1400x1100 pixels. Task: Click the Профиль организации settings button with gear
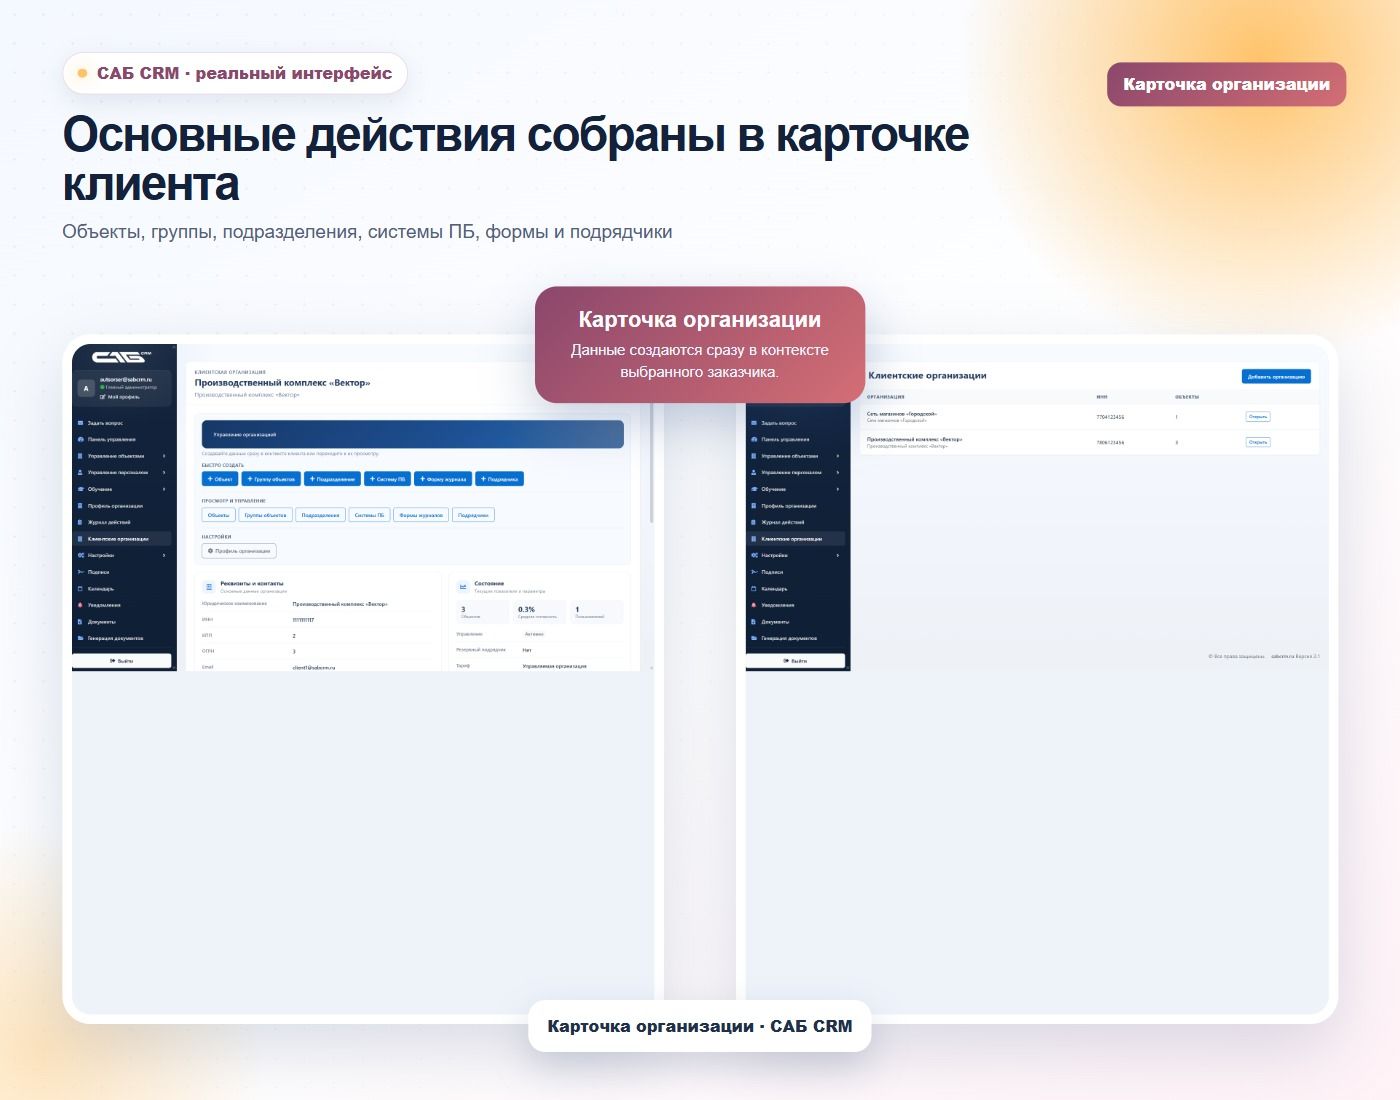coord(239,551)
